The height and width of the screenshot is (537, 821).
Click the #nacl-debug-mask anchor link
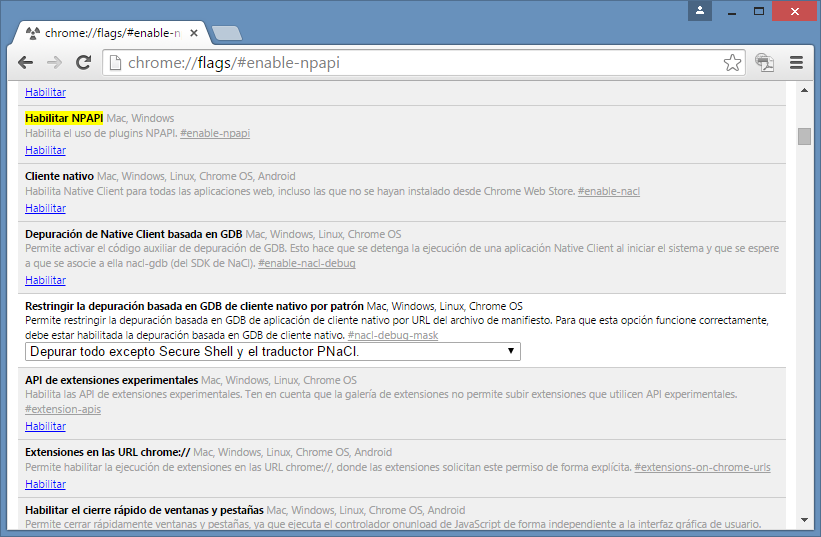[x=392, y=335]
